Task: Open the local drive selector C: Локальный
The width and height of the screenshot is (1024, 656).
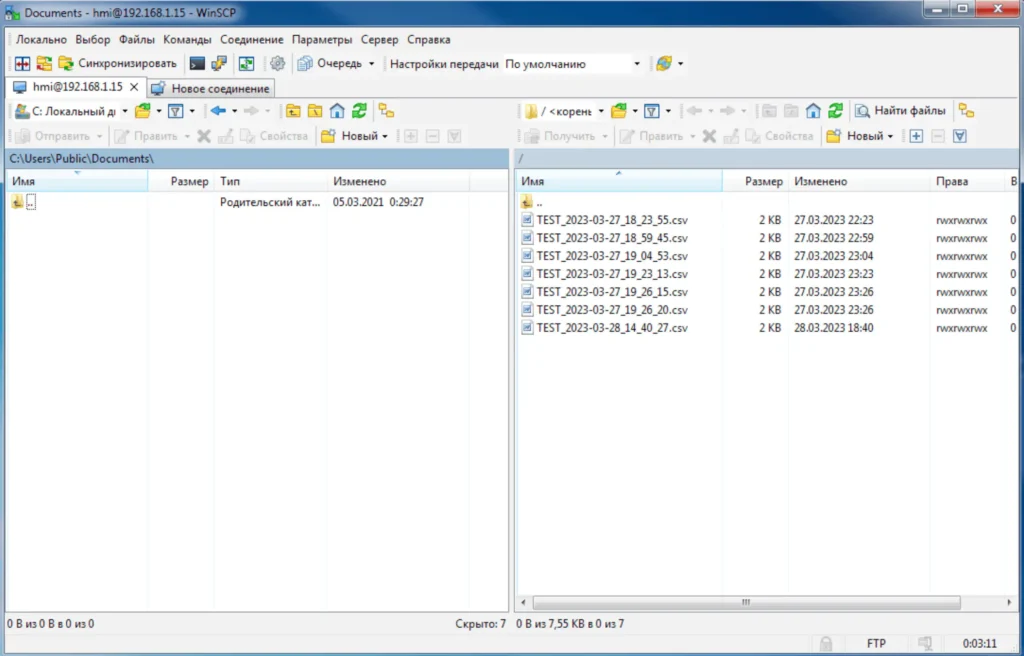Action: (71, 111)
